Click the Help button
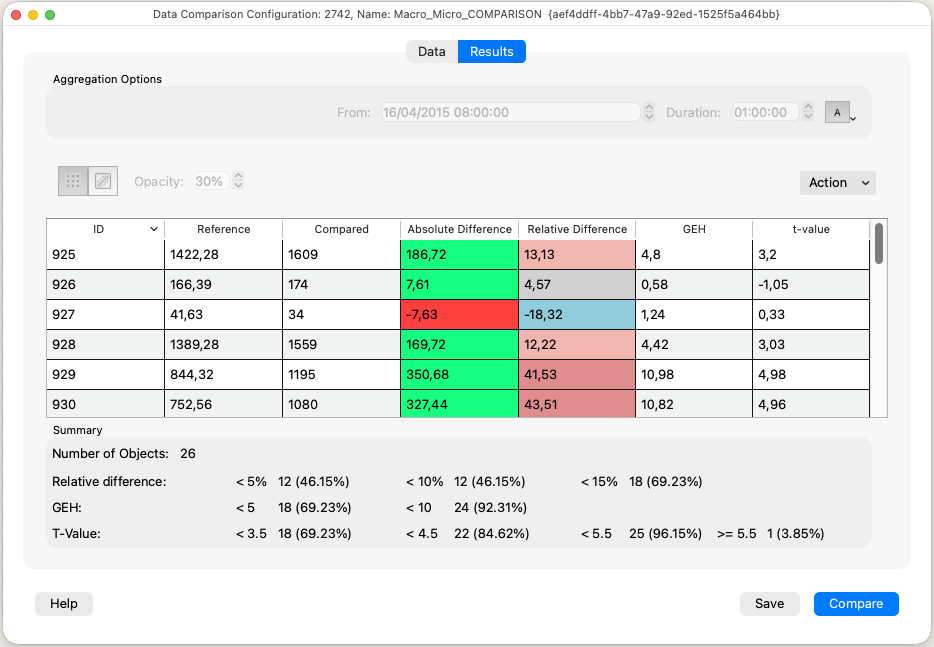 [64, 604]
